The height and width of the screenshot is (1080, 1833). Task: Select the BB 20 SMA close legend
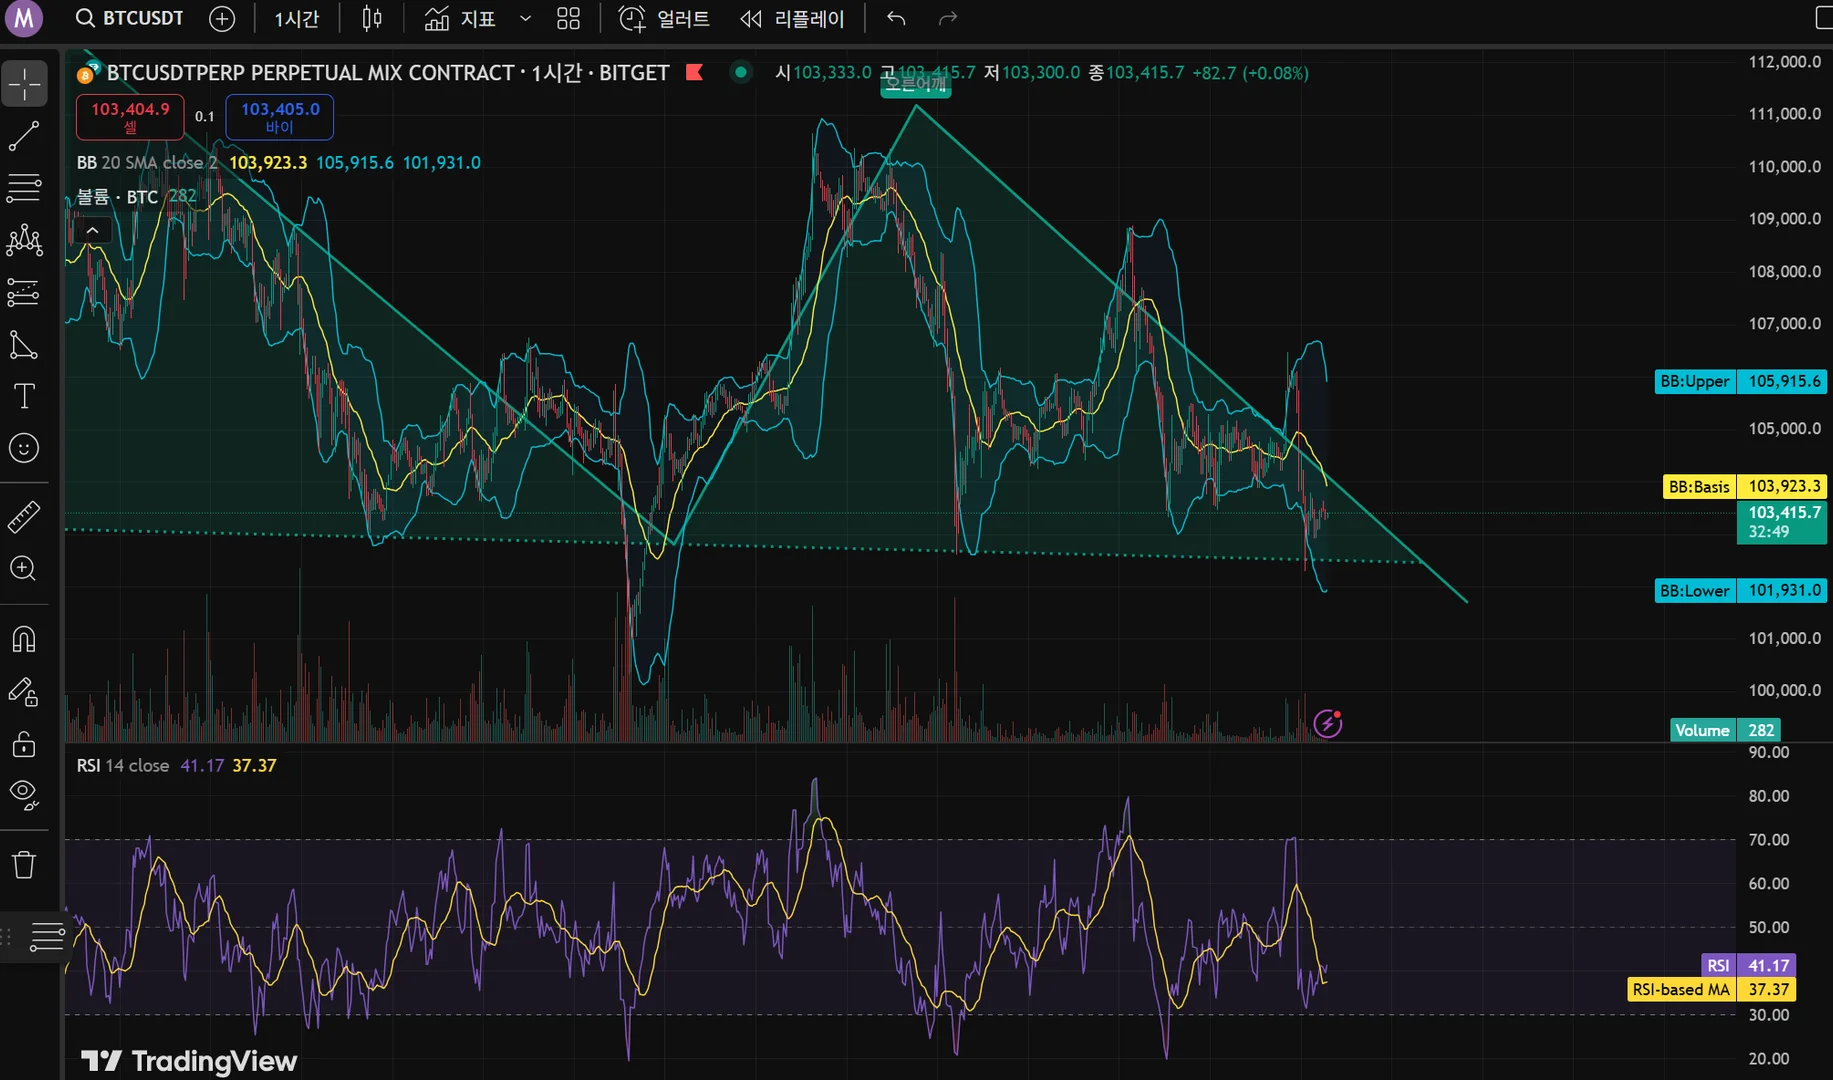(147, 162)
